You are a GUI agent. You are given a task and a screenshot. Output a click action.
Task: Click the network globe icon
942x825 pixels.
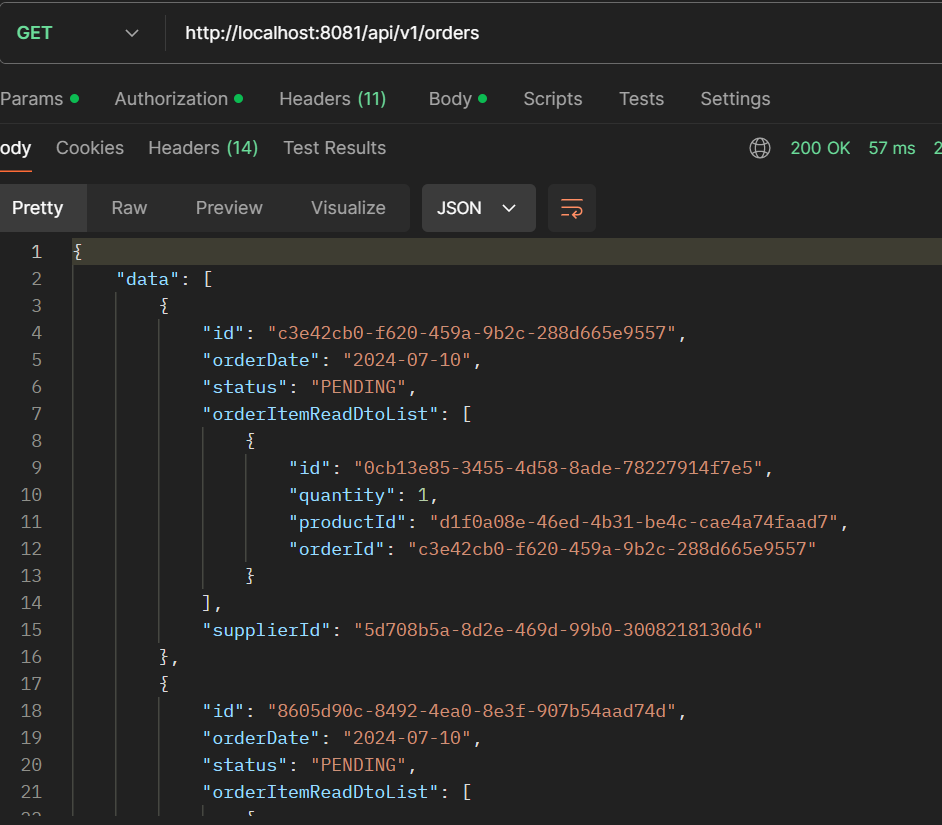point(759,148)
